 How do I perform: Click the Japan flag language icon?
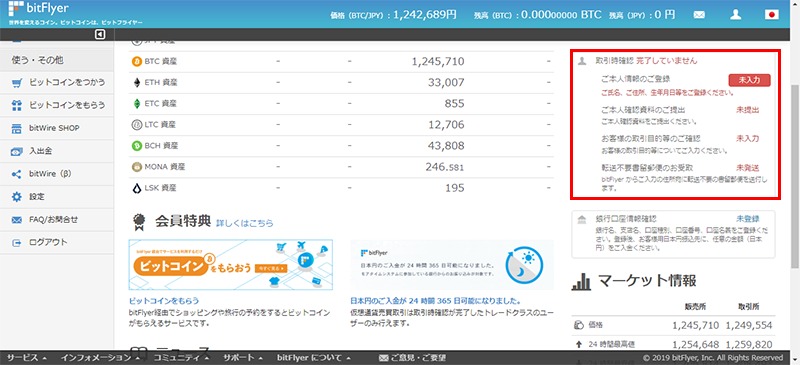771,15
